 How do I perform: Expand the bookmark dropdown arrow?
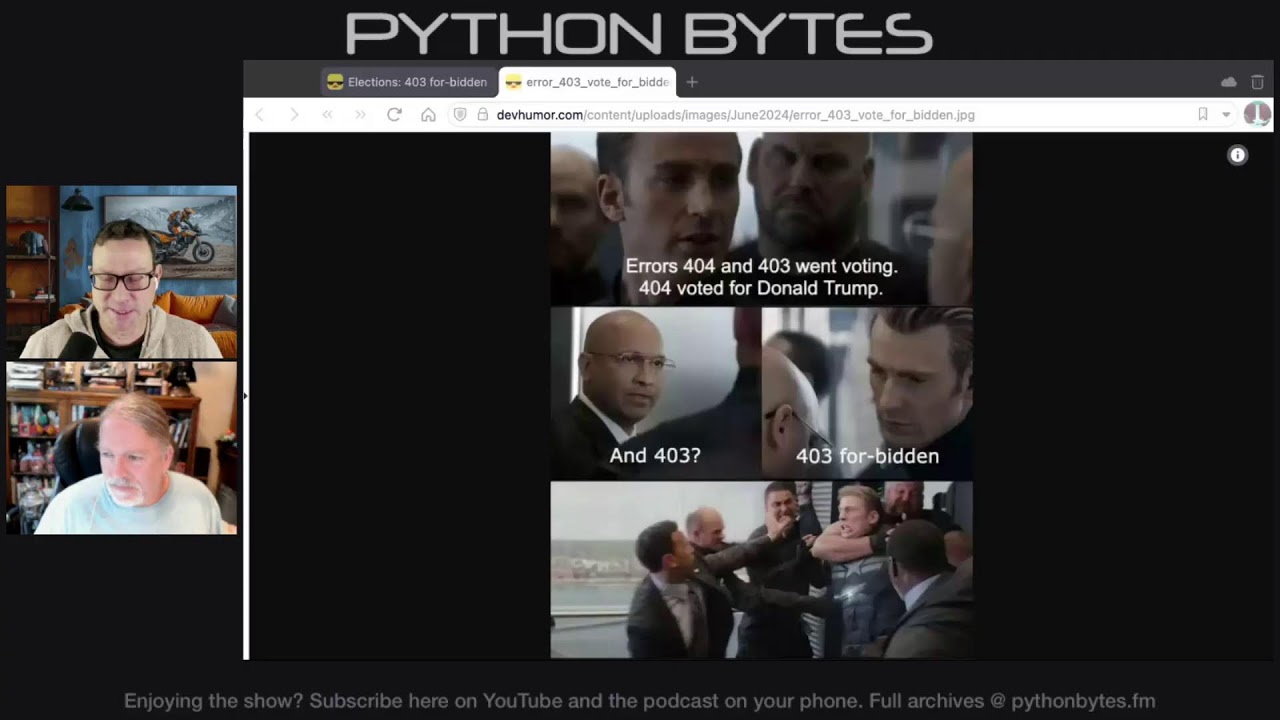tap(1226, 115)
